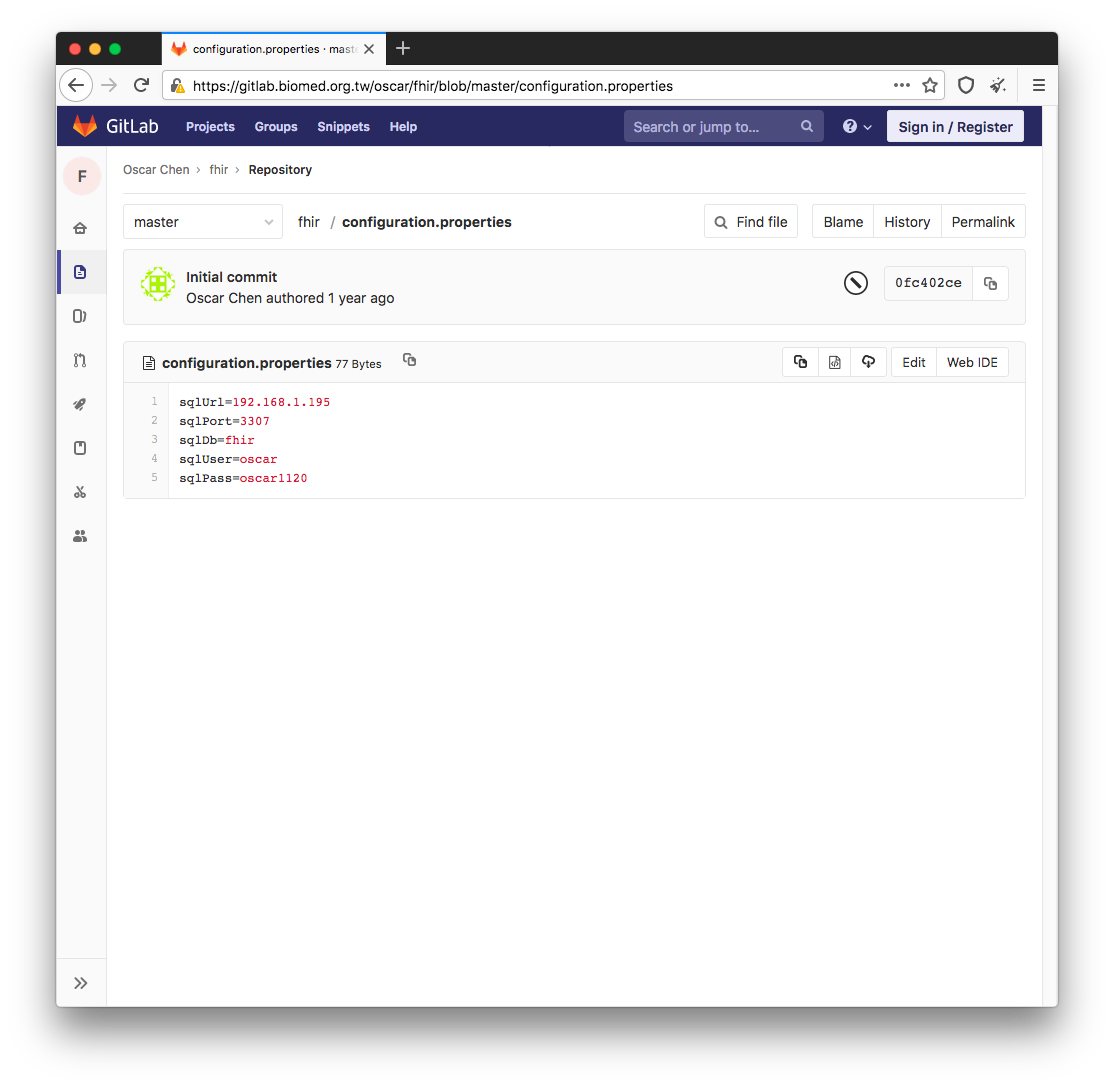The height and width of the screenshot is (1087, 1114).
Task: Open the master branch dropdown
Action: (202, 222)
